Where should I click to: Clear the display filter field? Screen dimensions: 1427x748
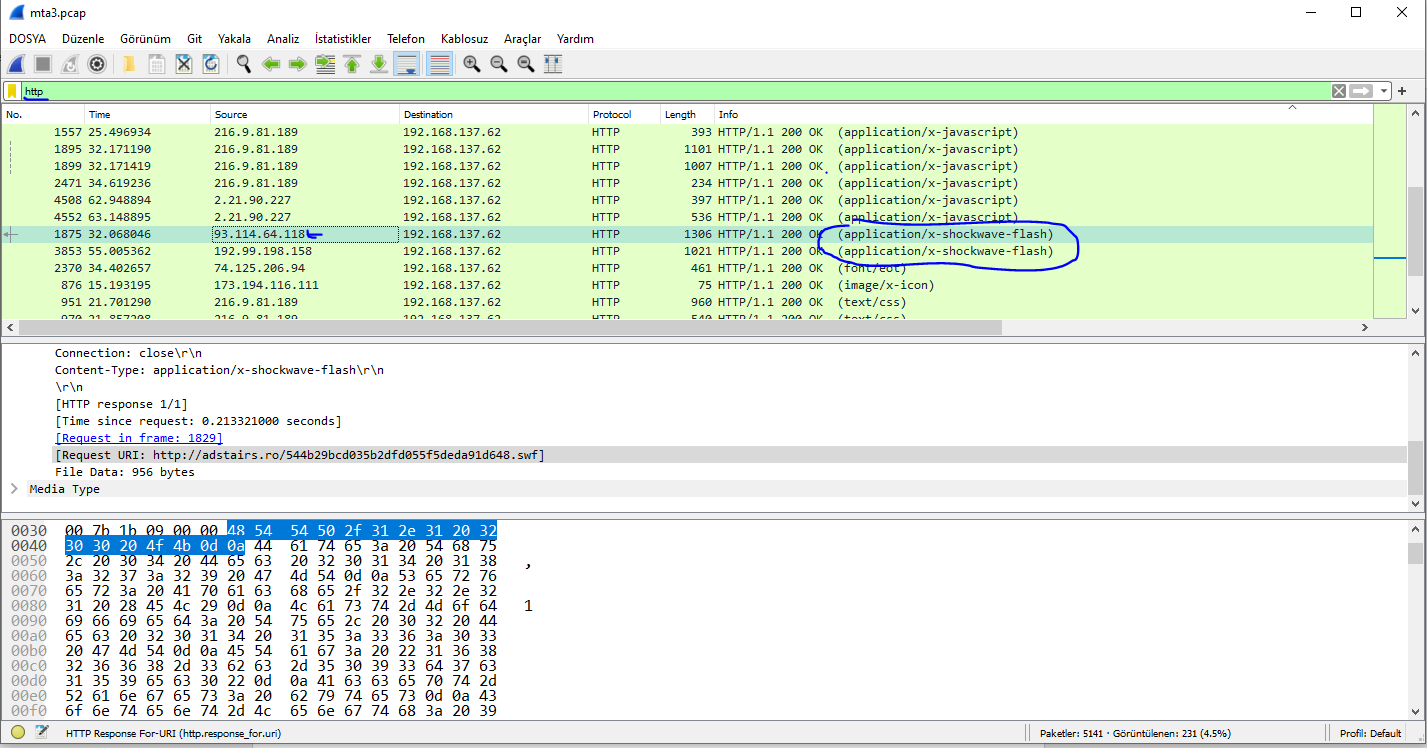click(1339, 91)
